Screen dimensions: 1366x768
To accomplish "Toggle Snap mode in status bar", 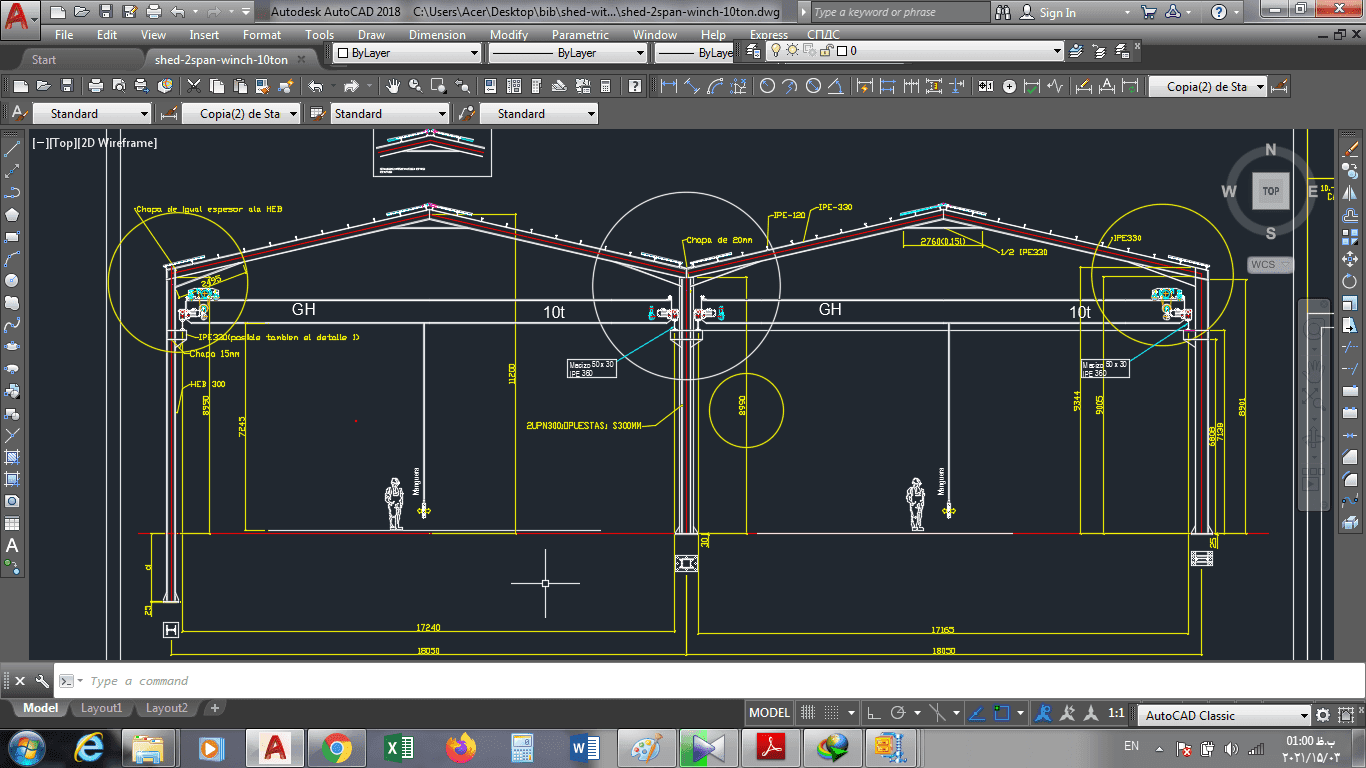I will click(832, 713).
